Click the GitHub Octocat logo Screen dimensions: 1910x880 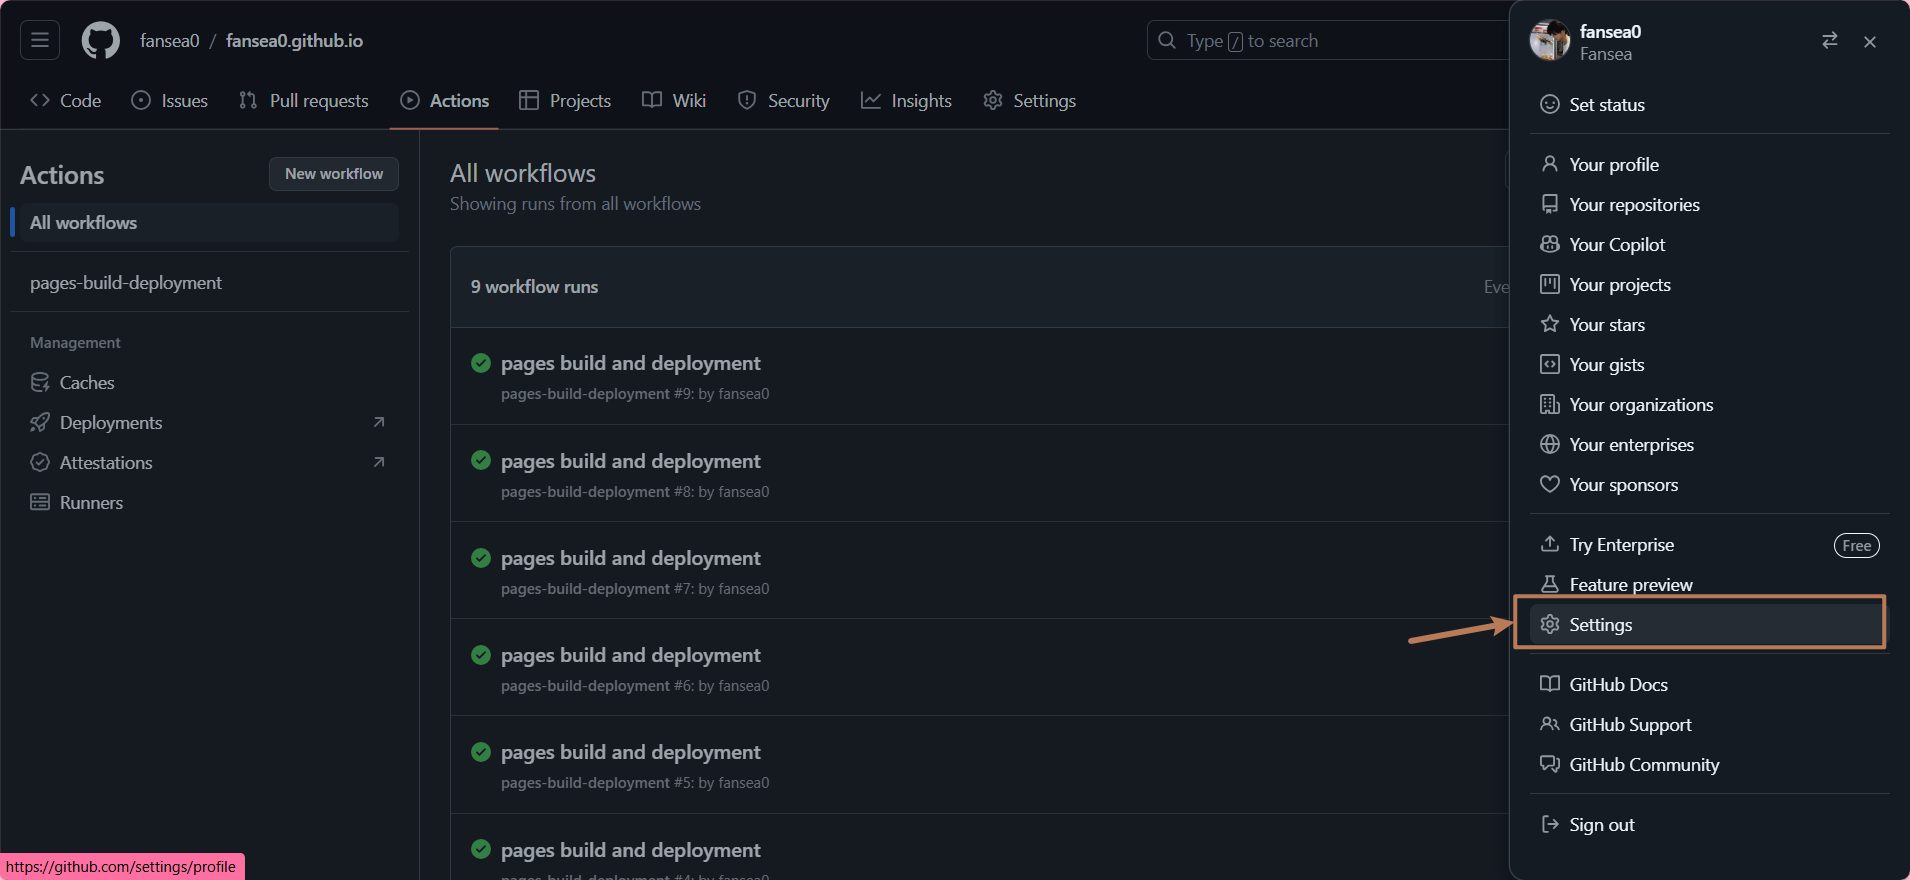tap(100, 41)
